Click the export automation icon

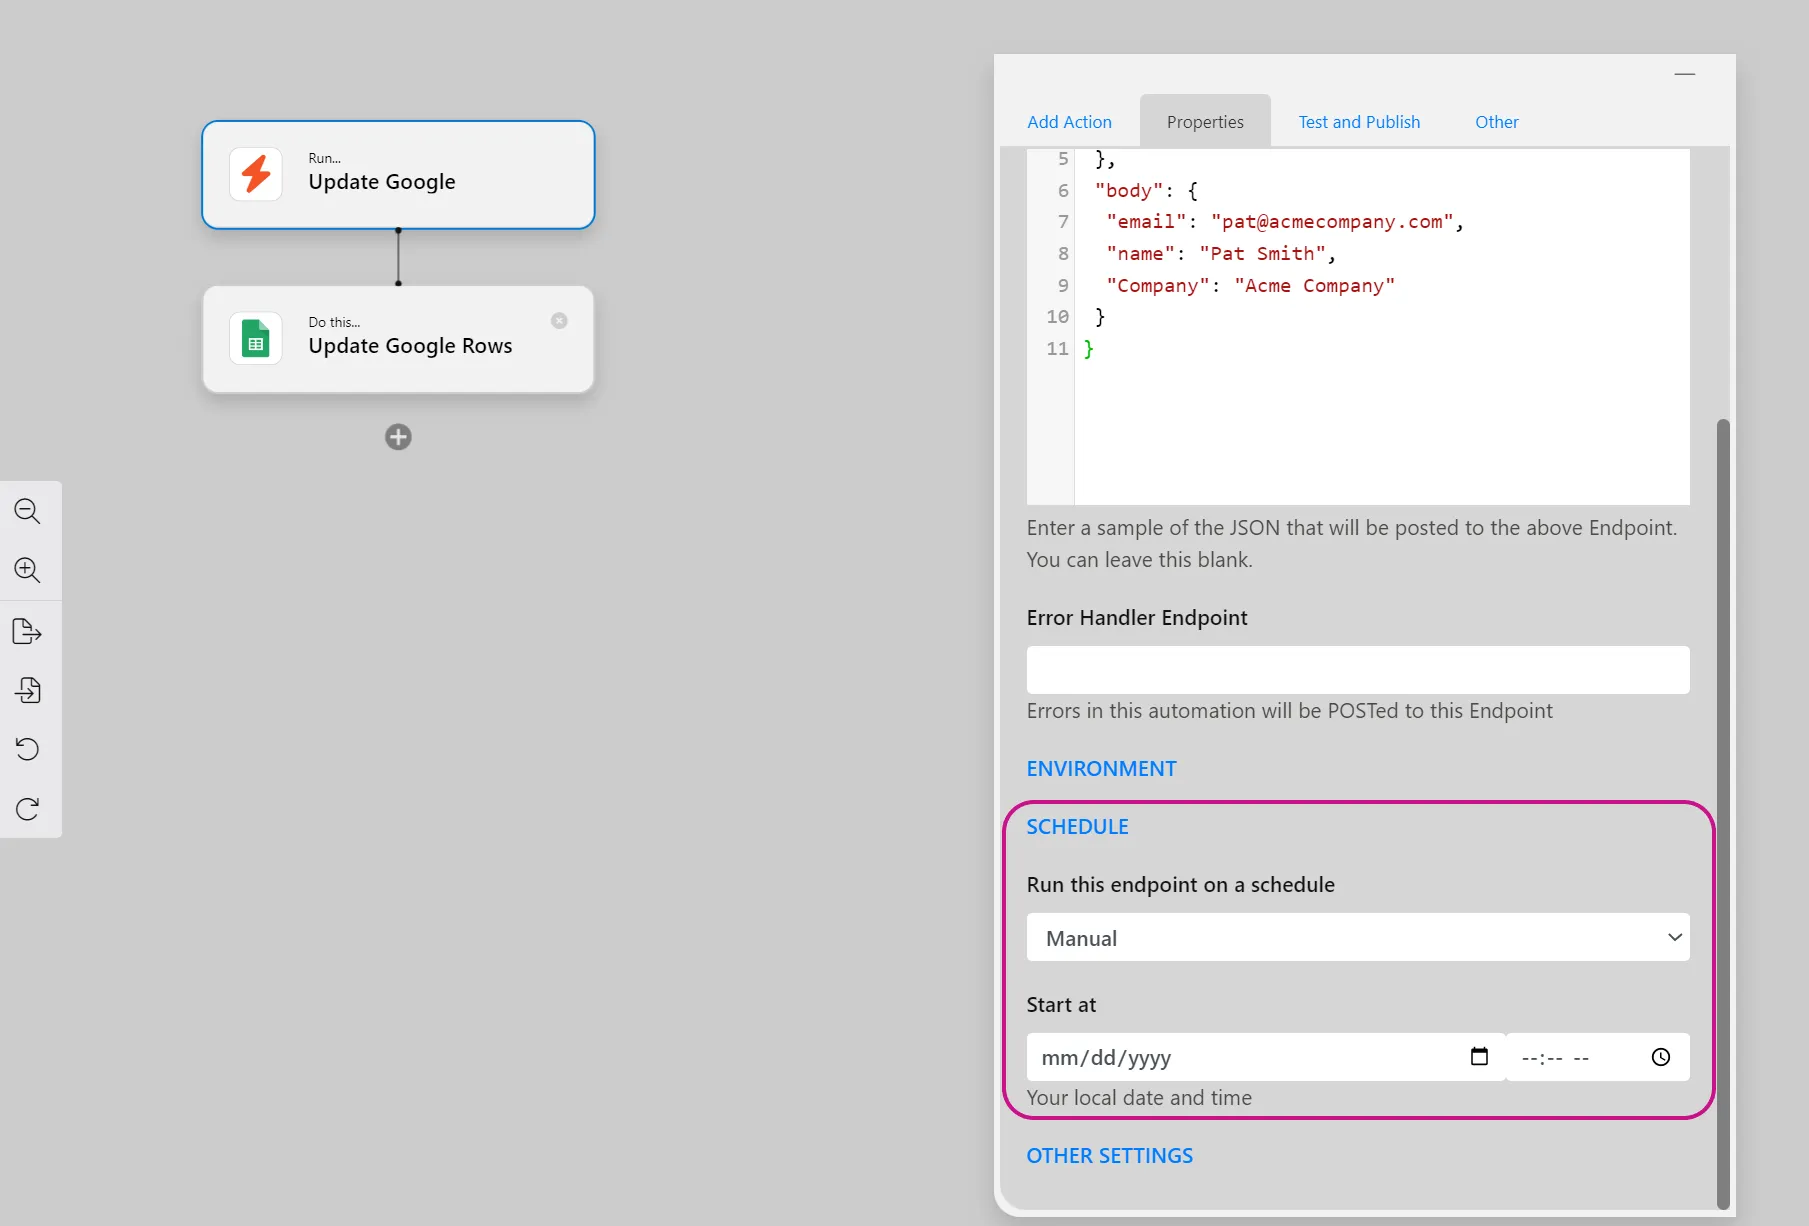(x=27, y=631)
